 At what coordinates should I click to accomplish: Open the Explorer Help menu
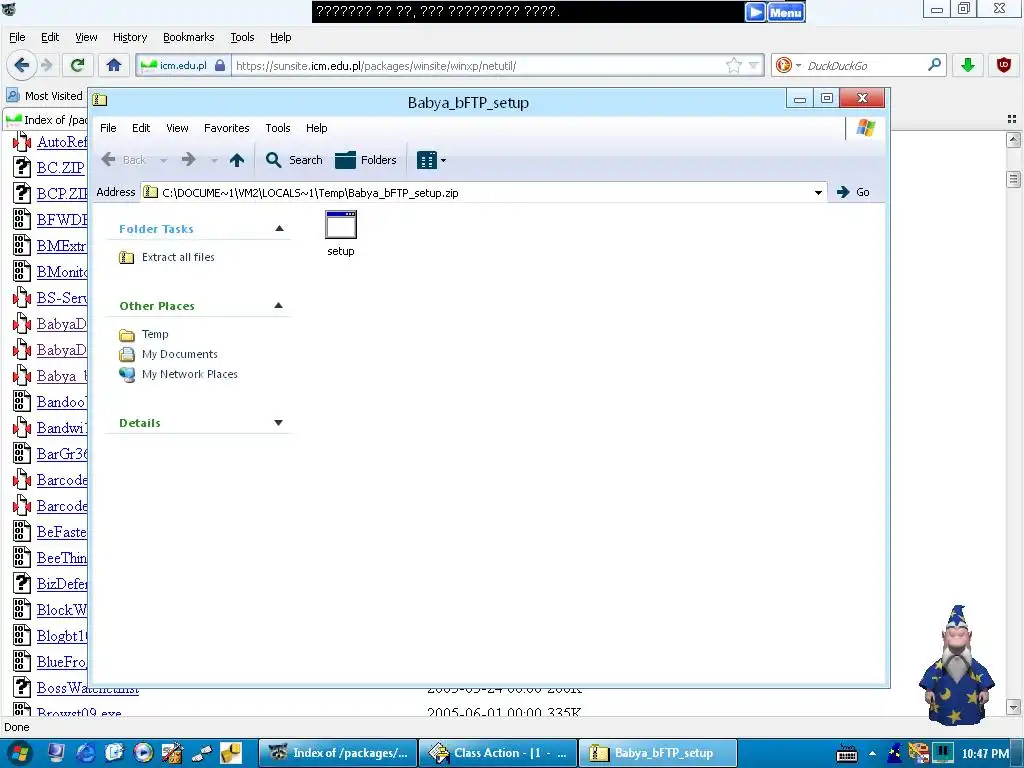(x=317, y=128)
